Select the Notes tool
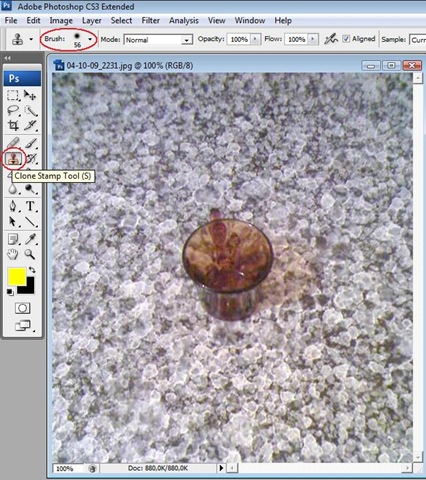The height and width of the screenshot is (480, 426). 13,239
